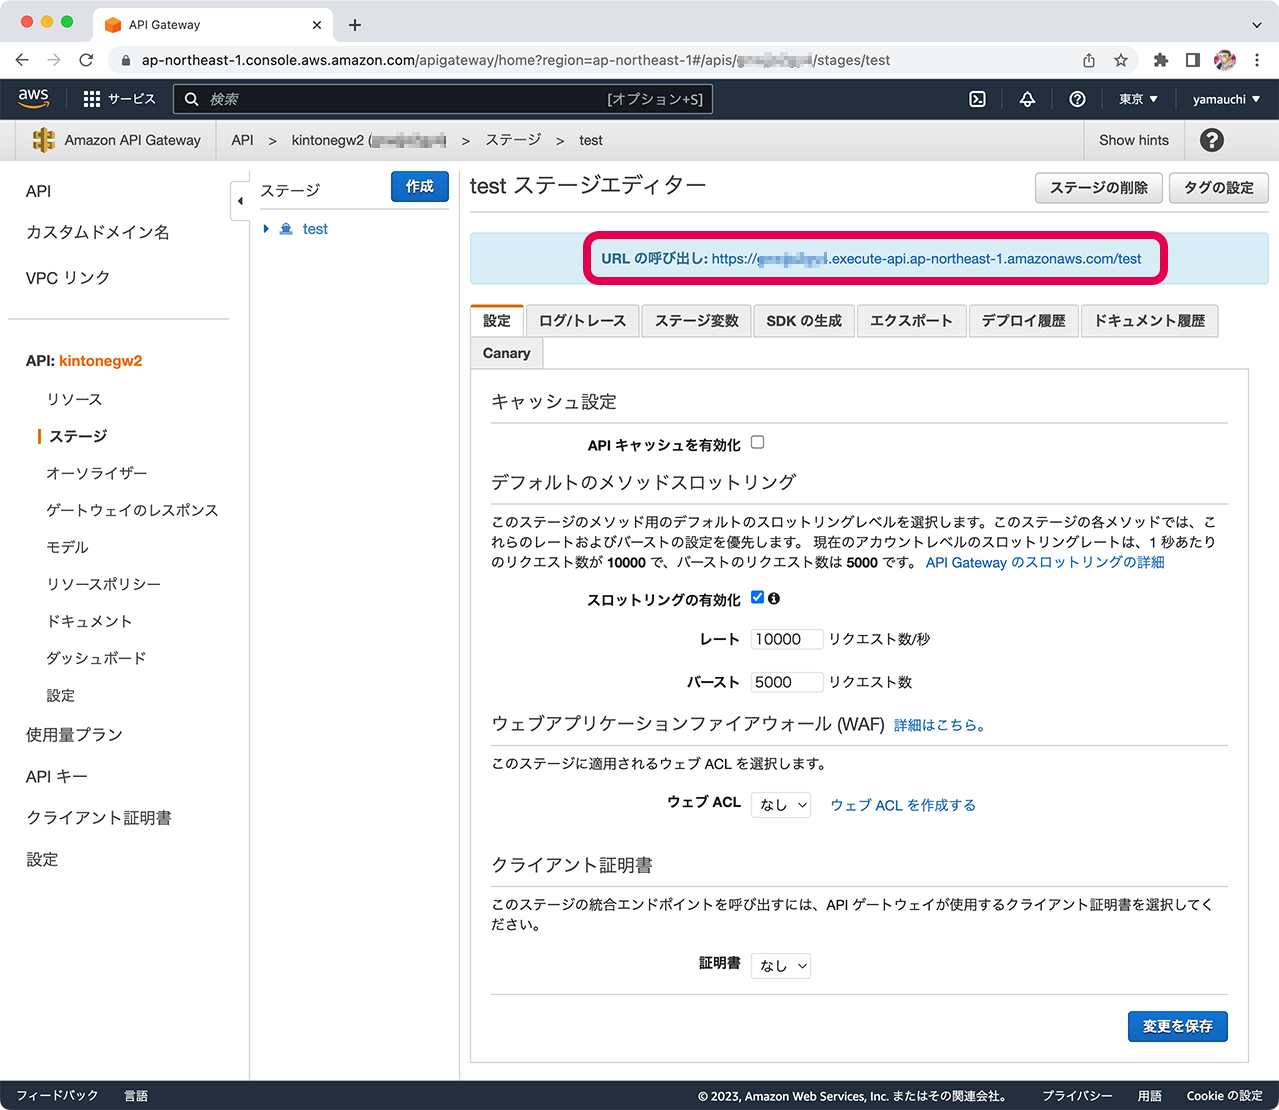Viewport: 1279px width, 1110px height.
Task: Open the client certificate dropdown
Action: click(781, 965)
